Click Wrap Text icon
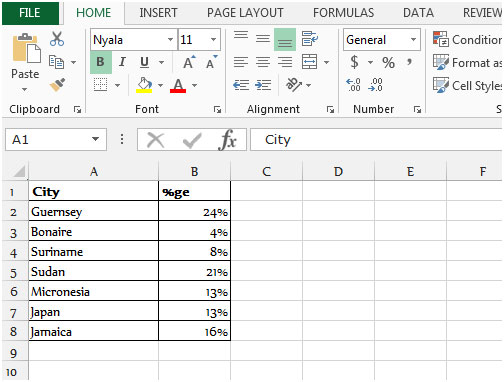 pyautogui.click(x=310, y=39)
